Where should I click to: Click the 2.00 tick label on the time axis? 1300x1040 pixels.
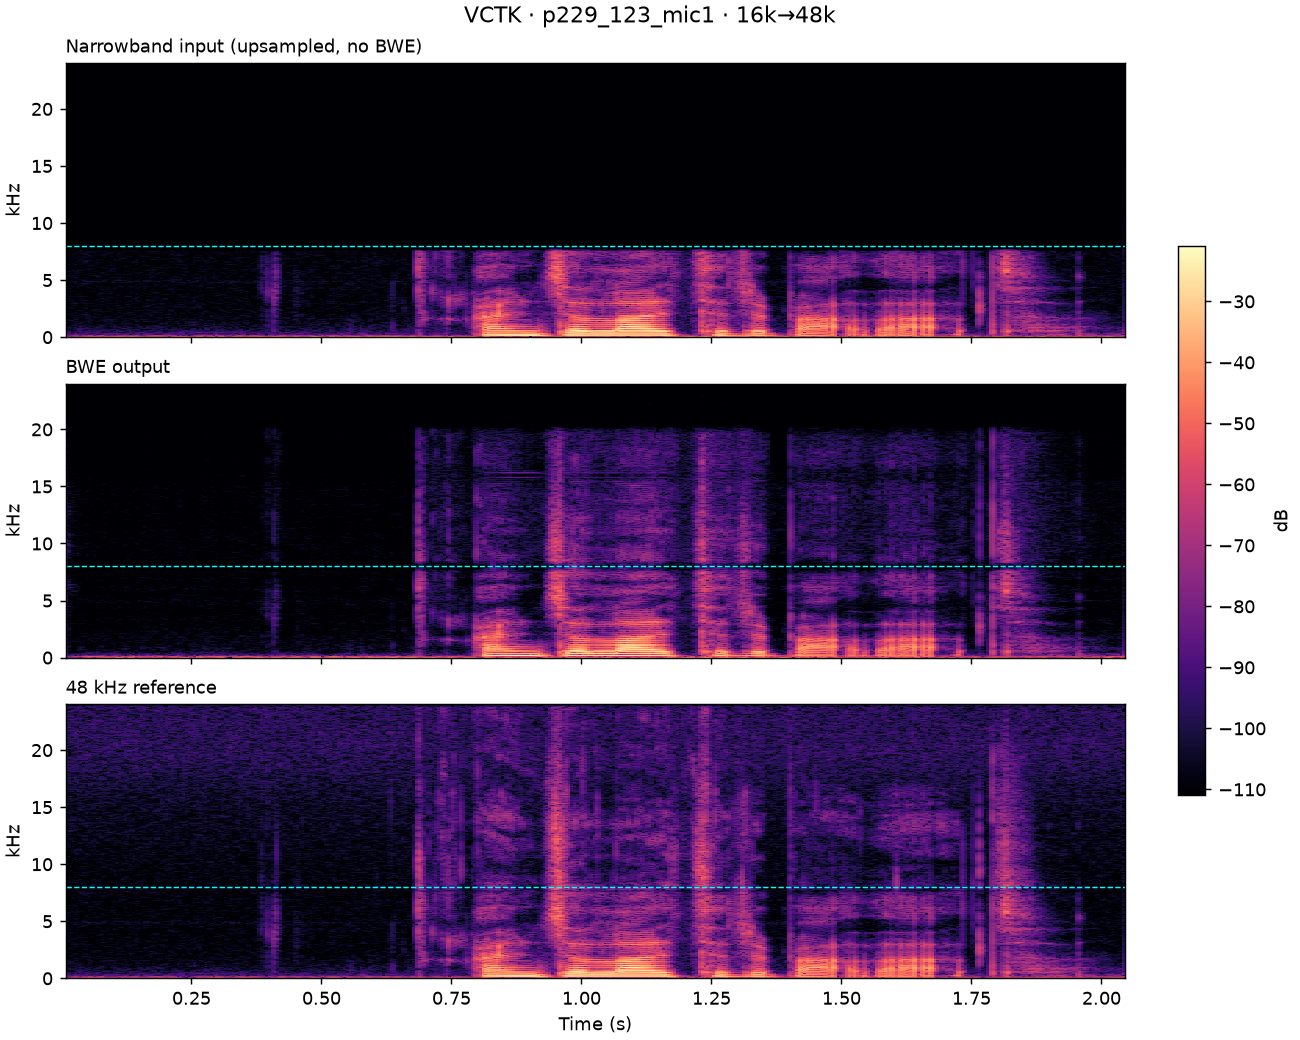[x=1101, y=998]
